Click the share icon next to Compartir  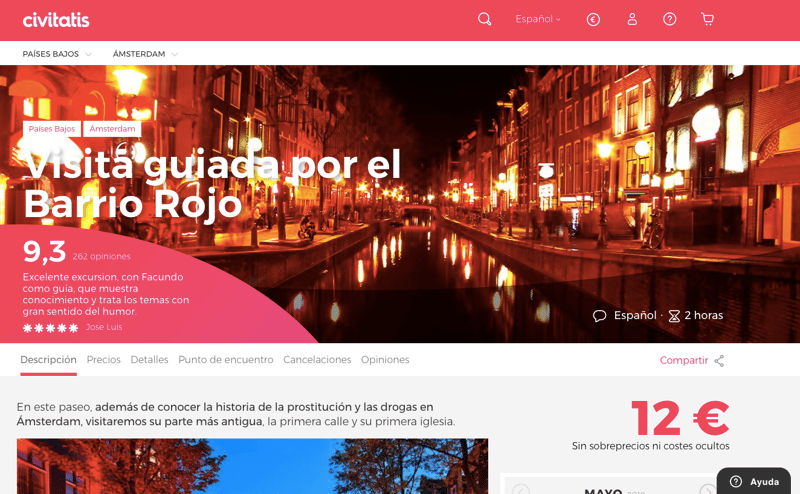(719, 361)
